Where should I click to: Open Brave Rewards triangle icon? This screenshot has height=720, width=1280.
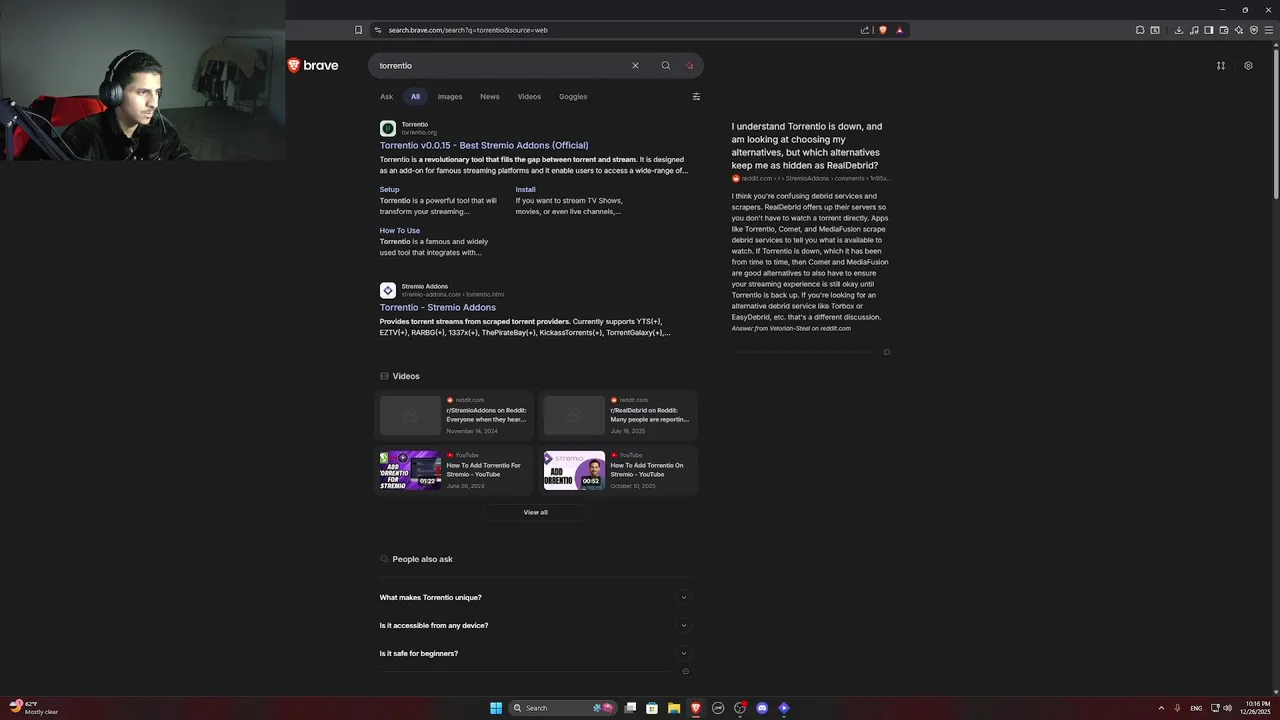tap(899, 30)
